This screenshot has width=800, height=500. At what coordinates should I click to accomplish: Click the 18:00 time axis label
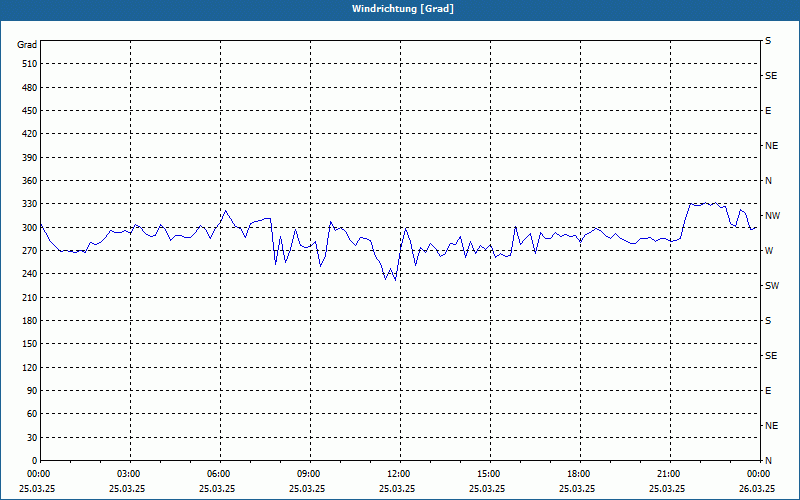578,474
